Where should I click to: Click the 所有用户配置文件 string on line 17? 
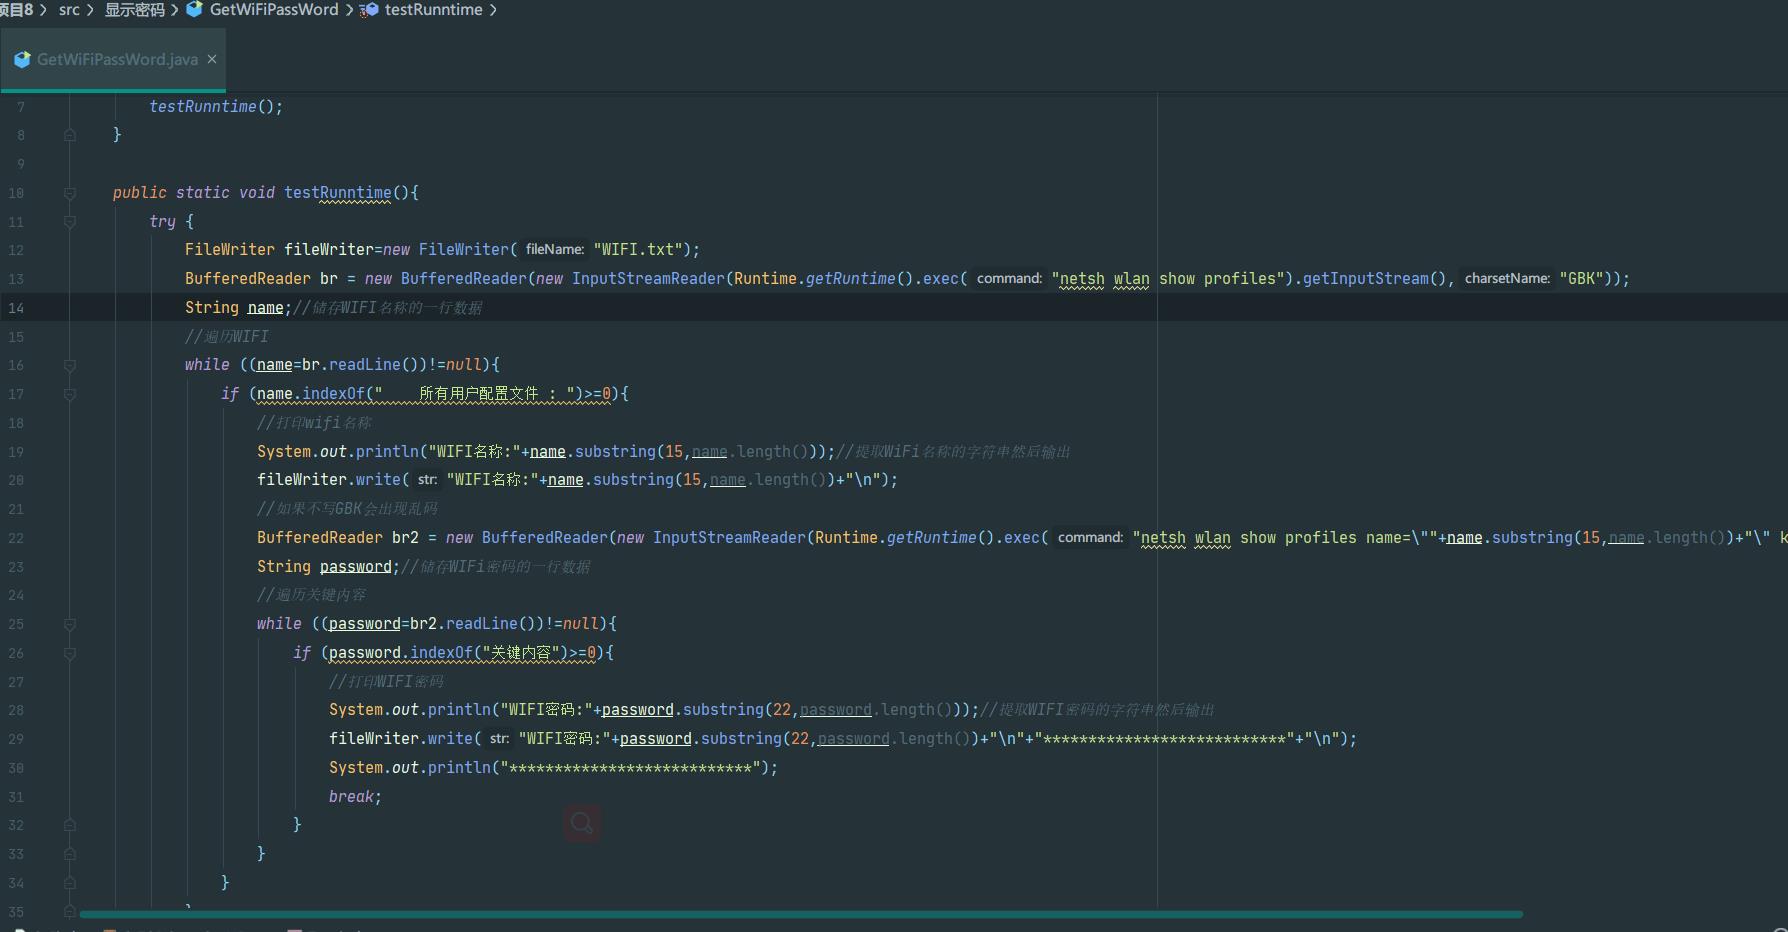[x=475, y=394]
